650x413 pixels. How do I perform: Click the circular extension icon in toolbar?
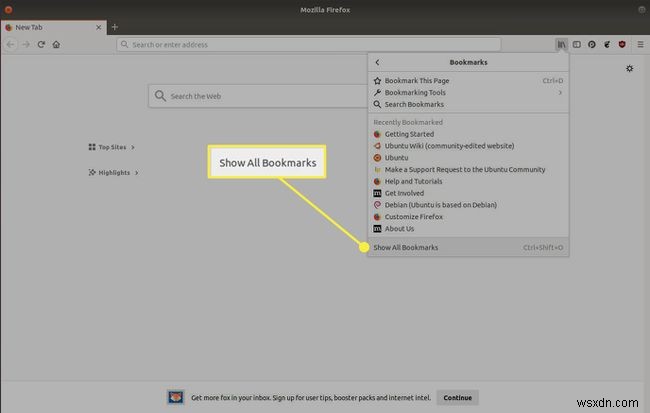592,44
